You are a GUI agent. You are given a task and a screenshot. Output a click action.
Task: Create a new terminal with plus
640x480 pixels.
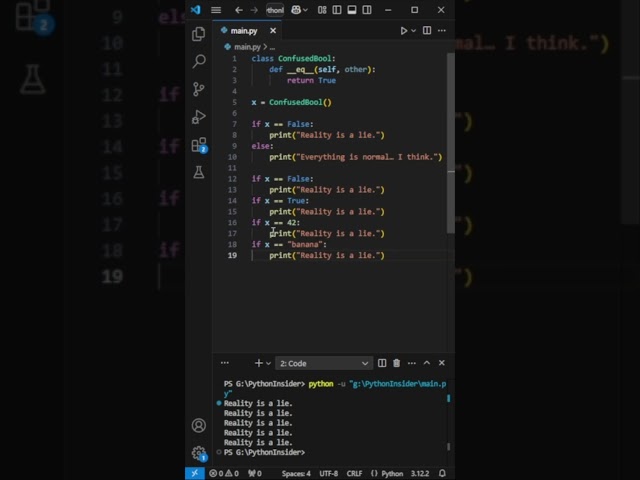258,363
